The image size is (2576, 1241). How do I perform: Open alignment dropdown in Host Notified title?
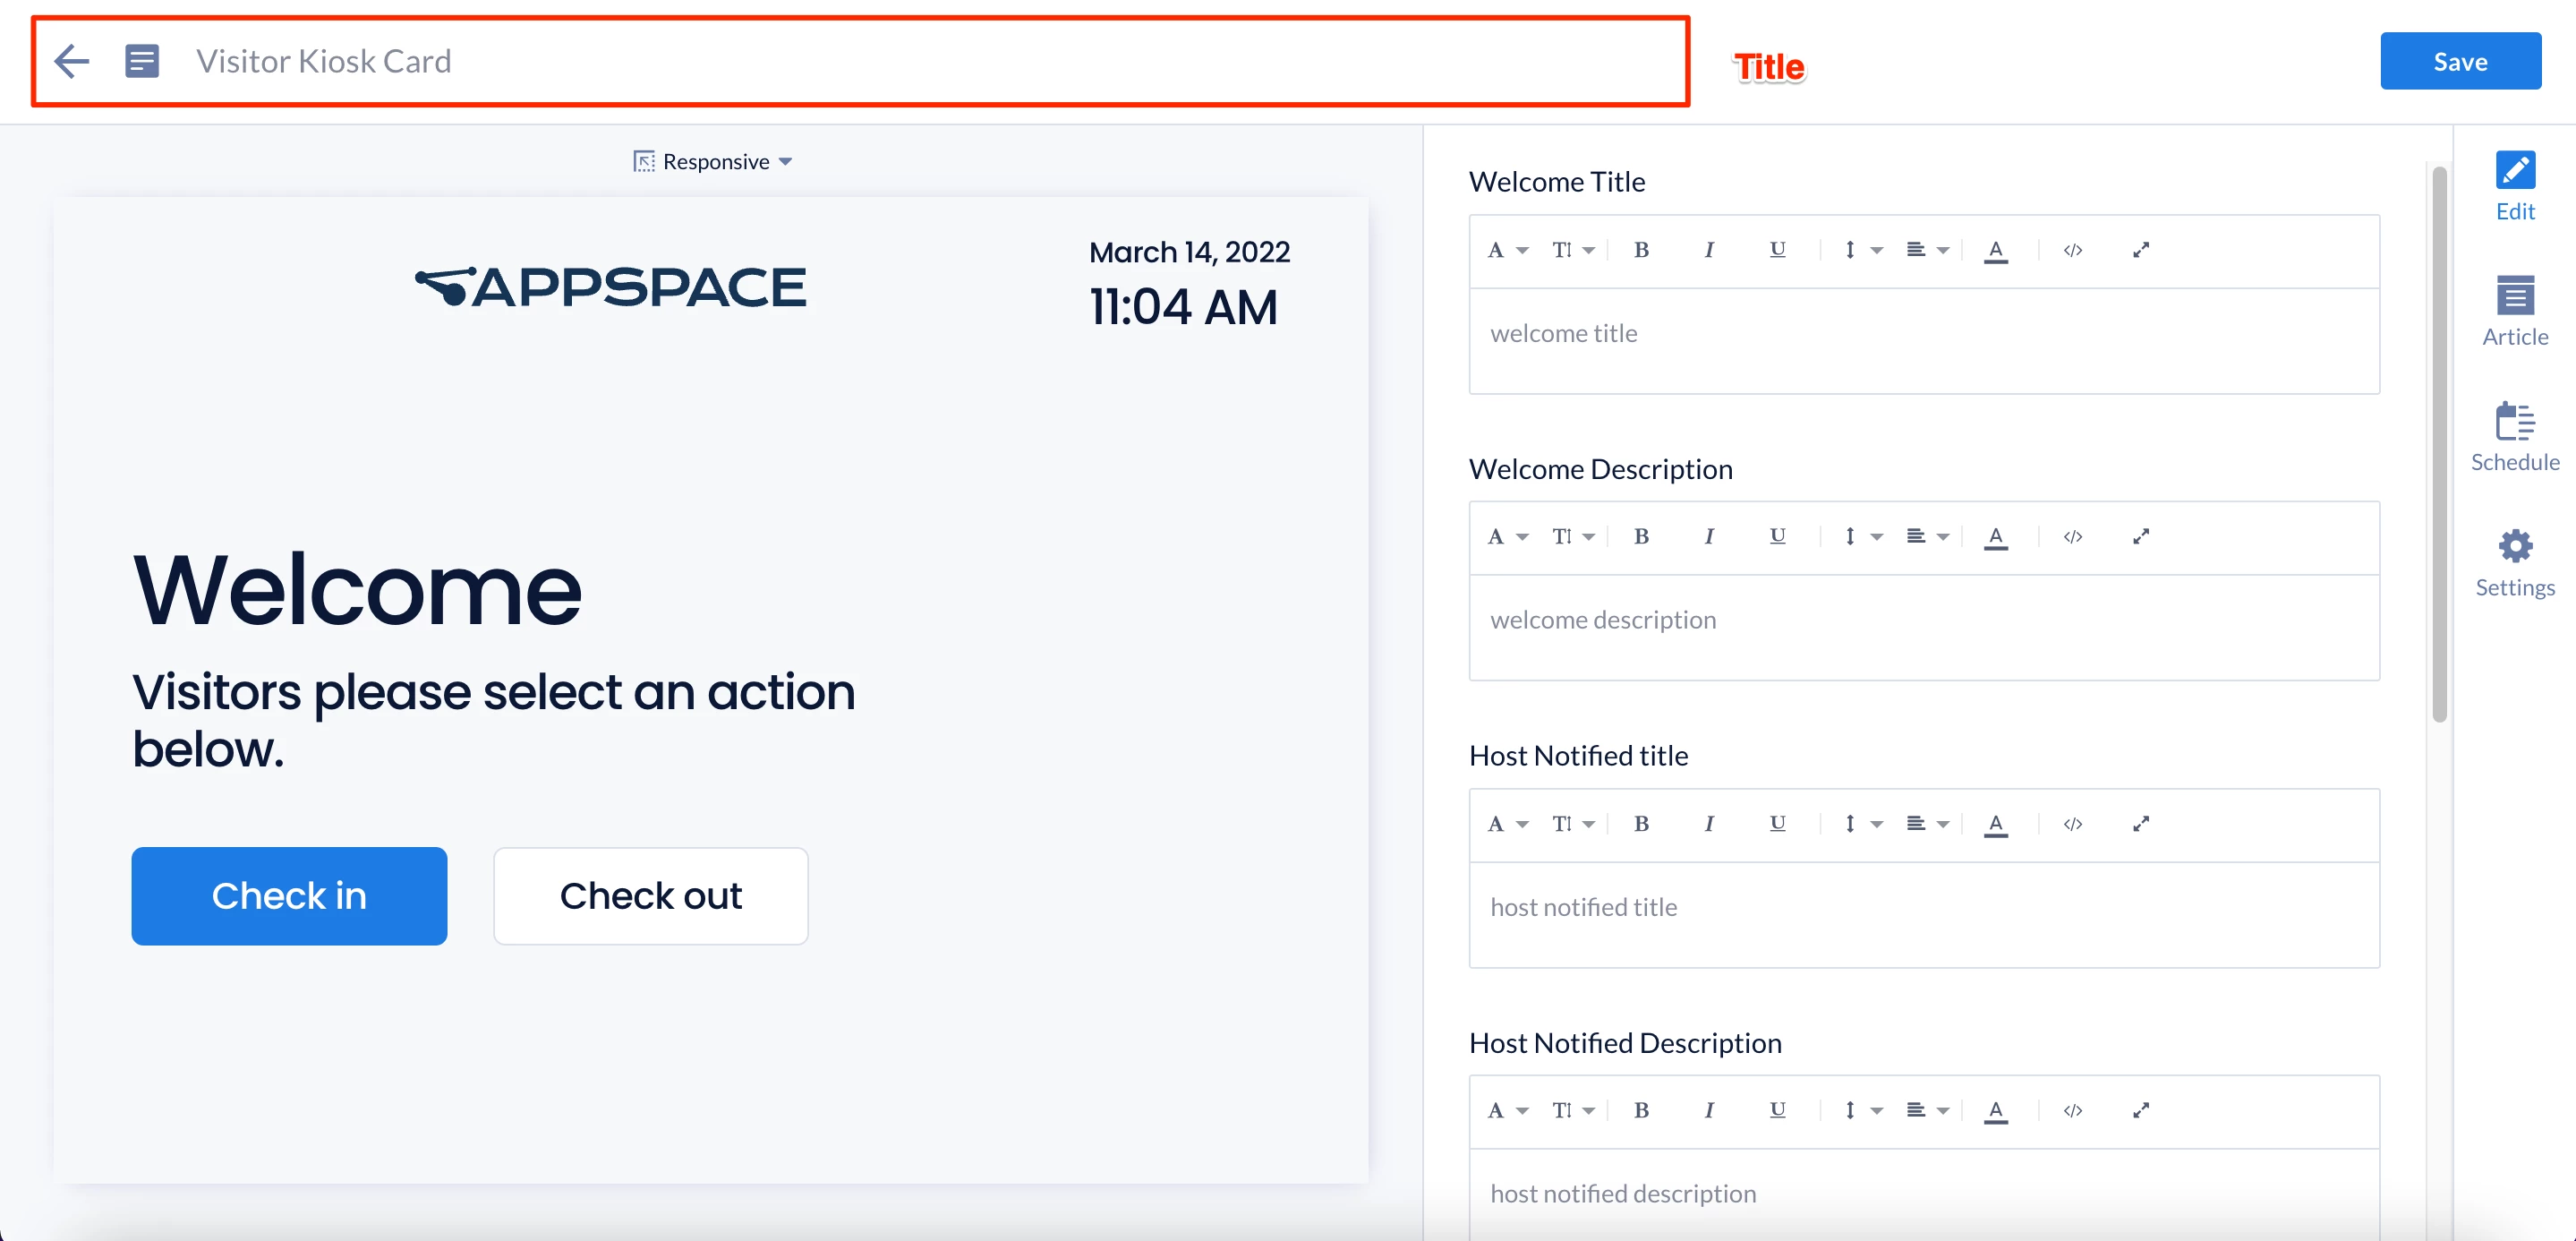(x=1927, y=823)
